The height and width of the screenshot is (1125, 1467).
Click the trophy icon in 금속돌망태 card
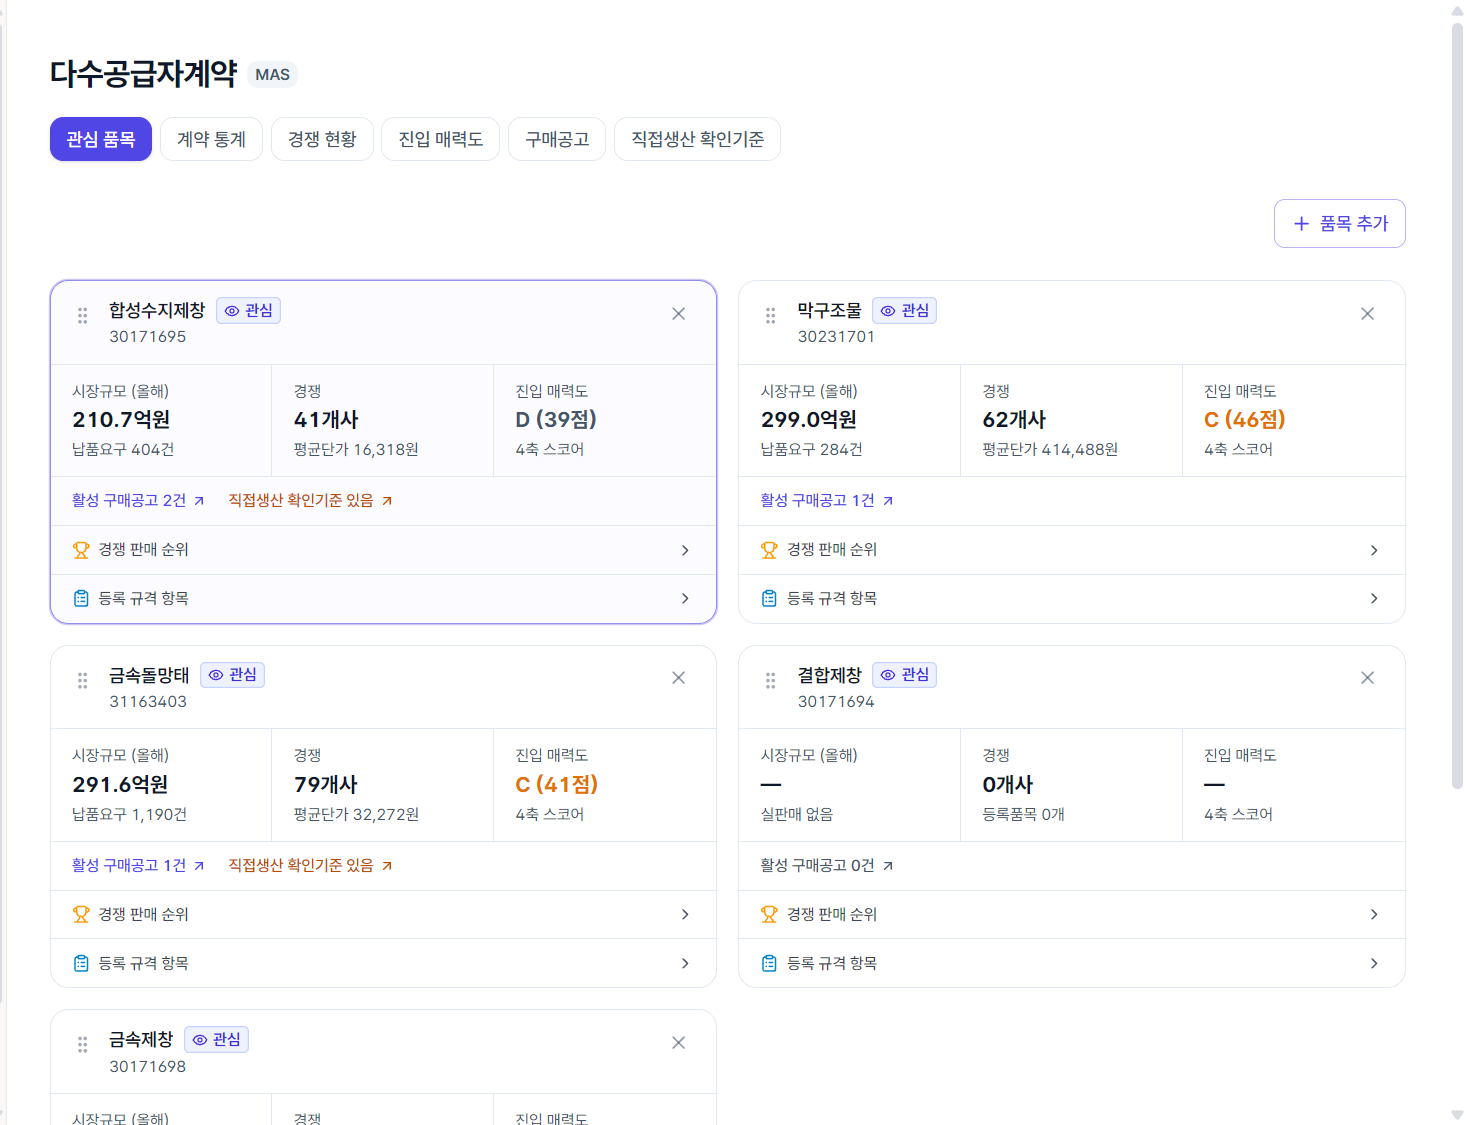tap(81, 914)
